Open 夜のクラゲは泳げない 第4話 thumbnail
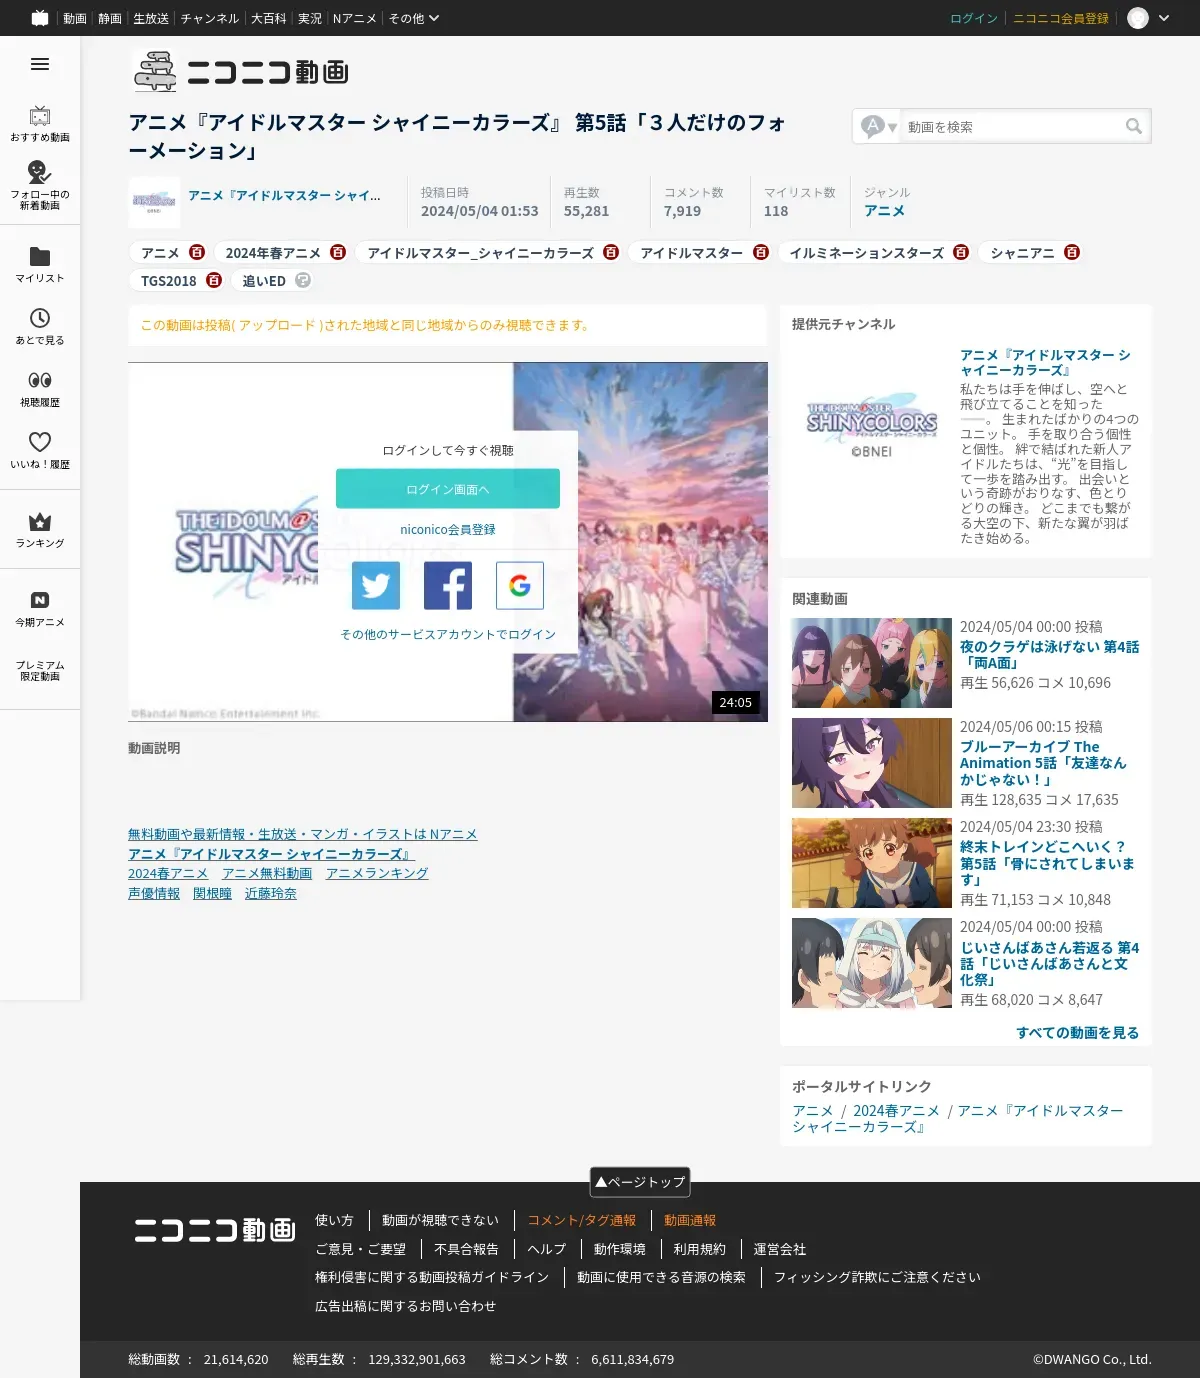Screen dimensions: 1200x1378 pos(872,663)
